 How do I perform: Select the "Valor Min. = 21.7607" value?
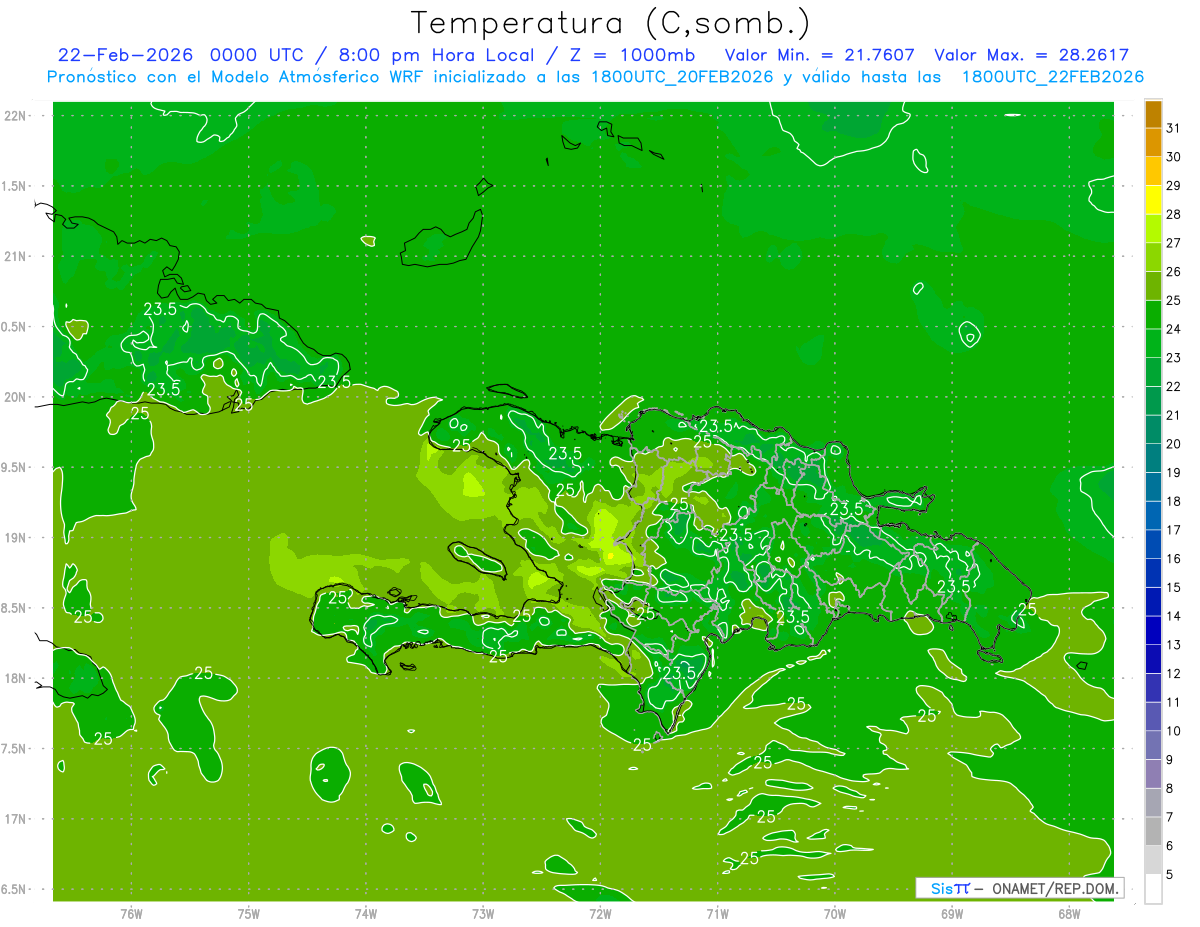pyautogui.click(x=819, y=55)
